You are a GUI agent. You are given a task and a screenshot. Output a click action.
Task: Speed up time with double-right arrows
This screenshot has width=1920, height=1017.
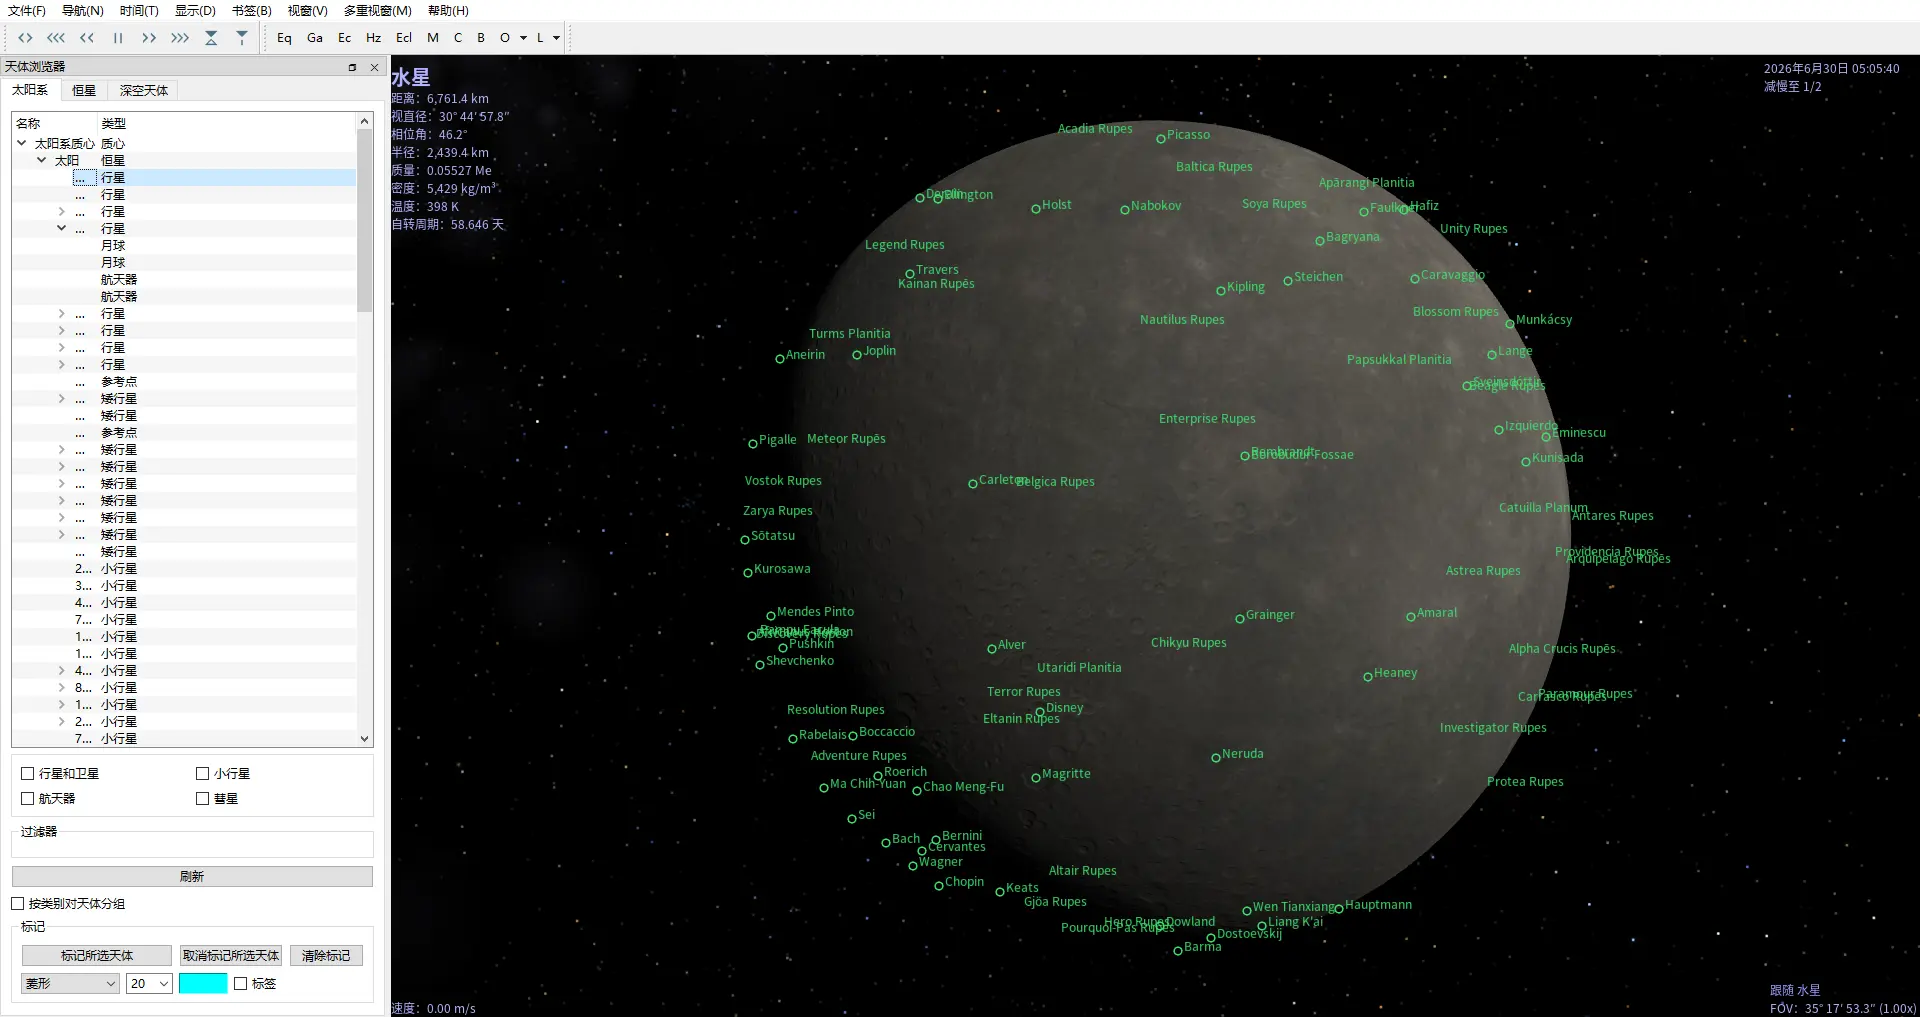[x=149, y=38]
